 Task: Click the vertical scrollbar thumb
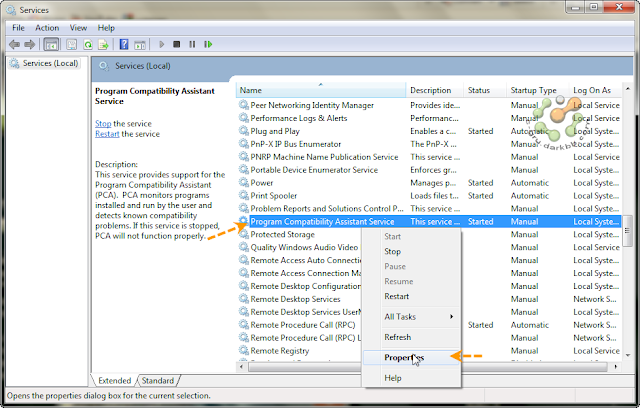[x=628, y=231]
